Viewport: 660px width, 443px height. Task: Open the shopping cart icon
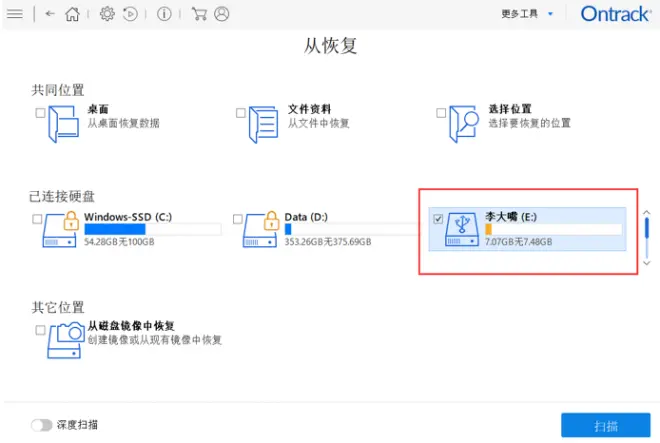[199, 14]
